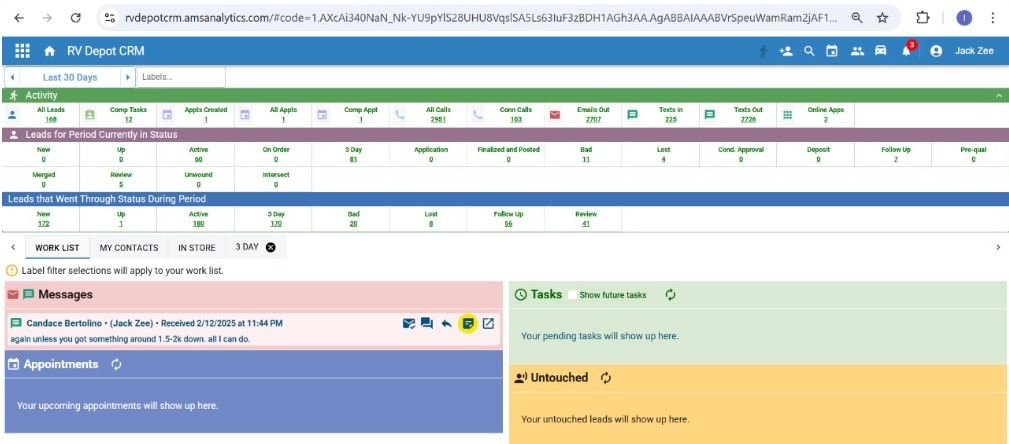Click the Labels filter input field
Viewport: 1009px width, 444px height.
[x=180, y=77]
